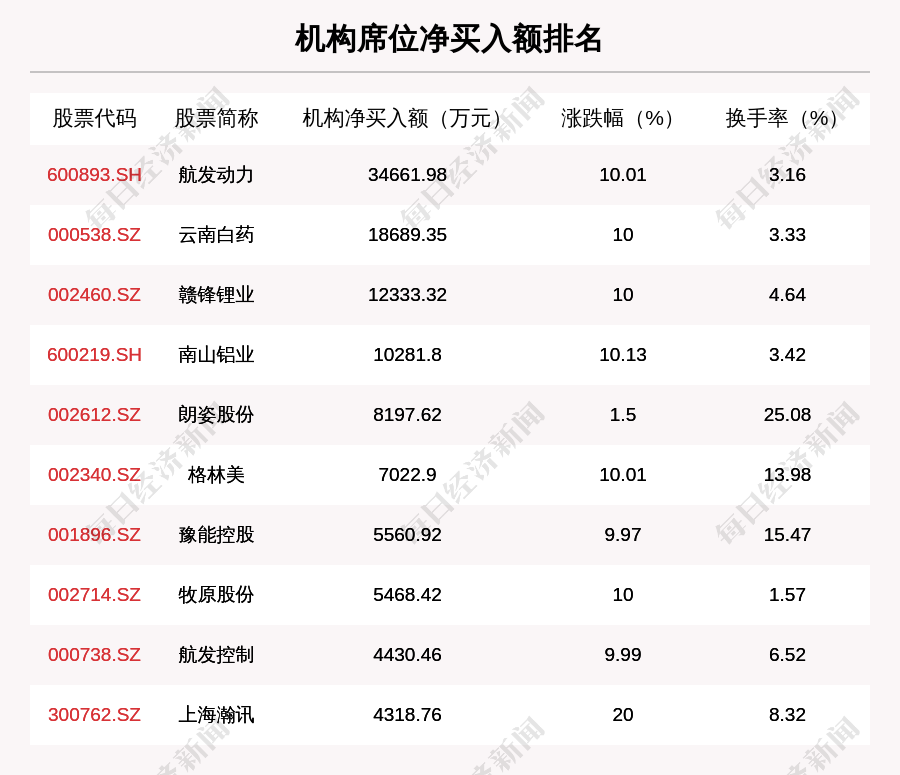
Task: Select the stock name 航发动力
Action: [216, 175]
